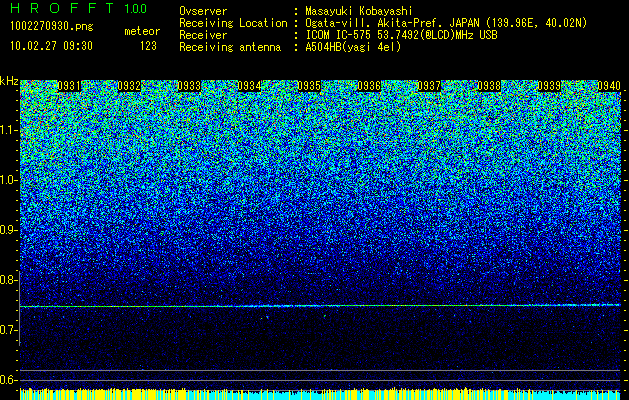629x400 pixels.
Task: Click the HROFFT 1.0.0 title text
Action: point(79,8)
